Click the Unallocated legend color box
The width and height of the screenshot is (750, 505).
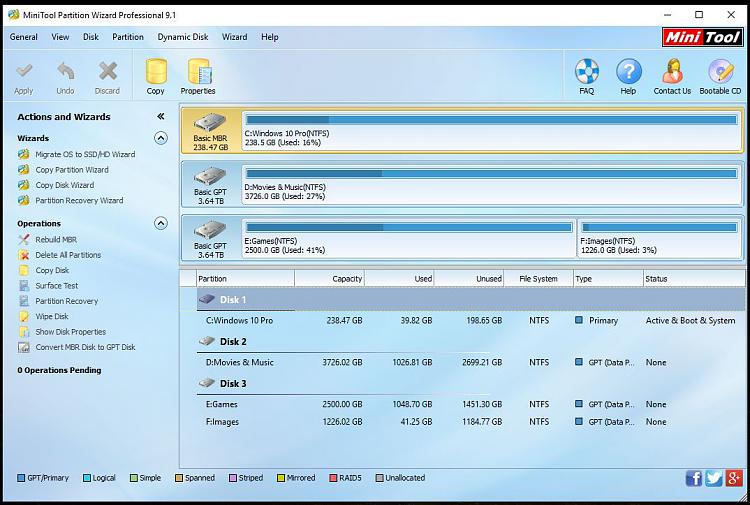pos(379,478)
